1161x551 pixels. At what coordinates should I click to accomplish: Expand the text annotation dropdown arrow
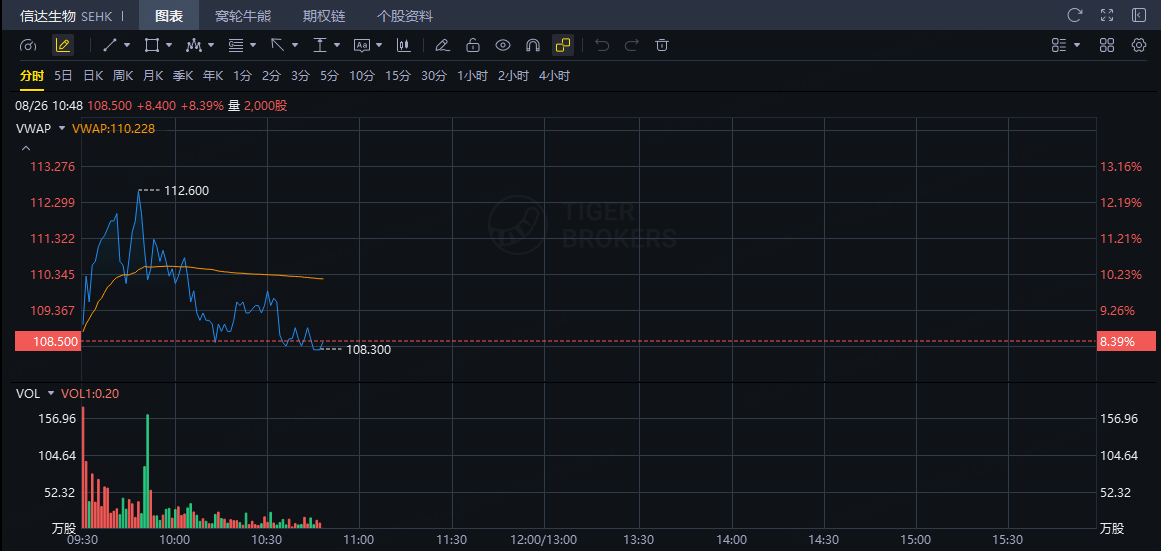pos(379,46)
